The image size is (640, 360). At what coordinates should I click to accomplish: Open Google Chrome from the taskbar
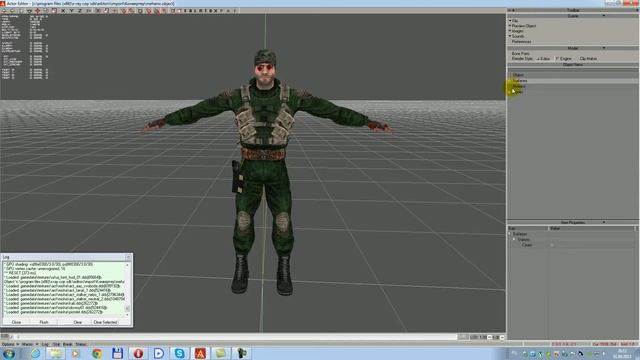[x=97, y=353]
